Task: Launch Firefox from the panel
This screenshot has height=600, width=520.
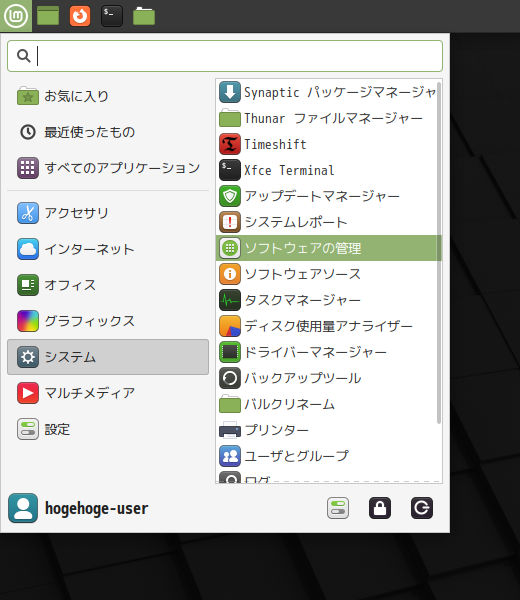Action: click(x=80, y=16)
